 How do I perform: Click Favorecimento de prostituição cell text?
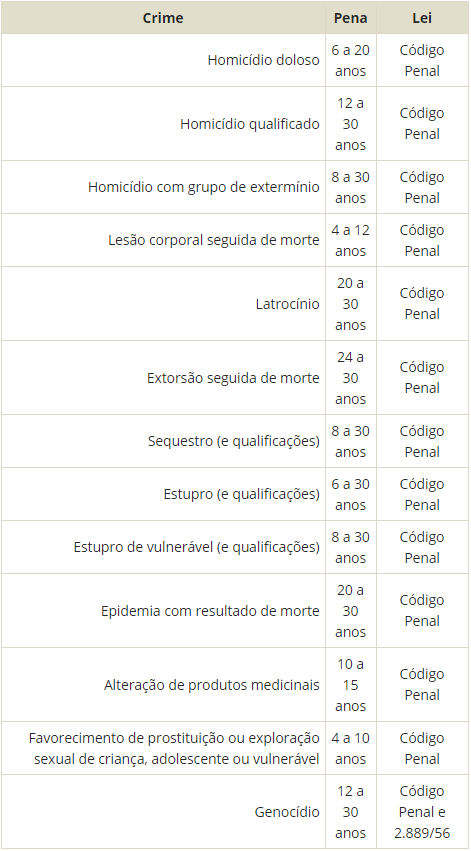coord(174,748)
